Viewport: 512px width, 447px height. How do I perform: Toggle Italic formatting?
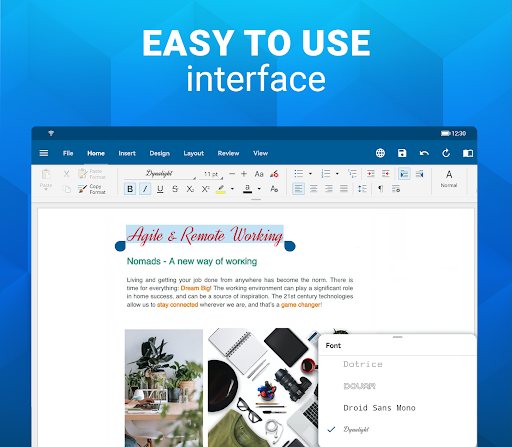(145, 189)
